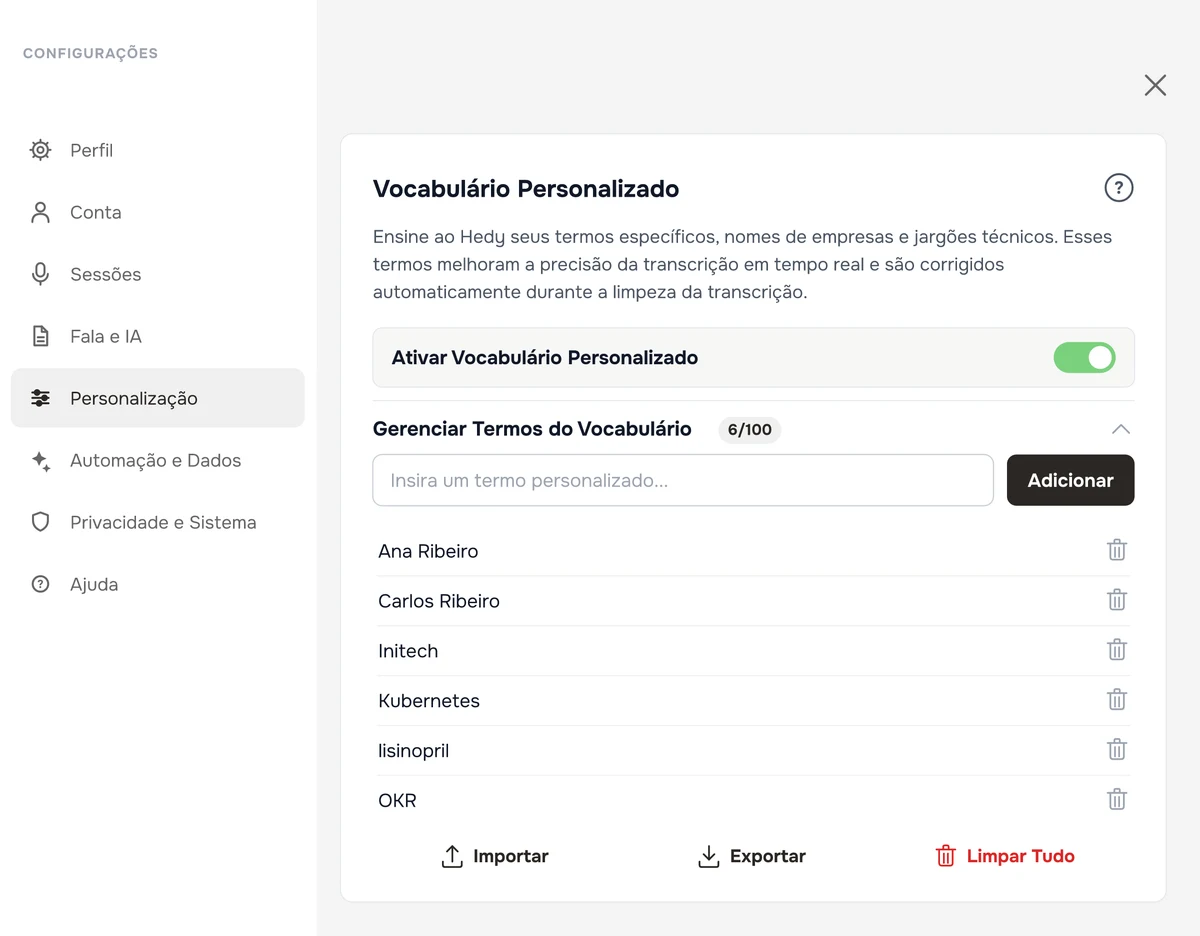This screenshot has height=936, width=1200.
Task: Click the Sessões microphone icon
Action: tap(40, 274)
